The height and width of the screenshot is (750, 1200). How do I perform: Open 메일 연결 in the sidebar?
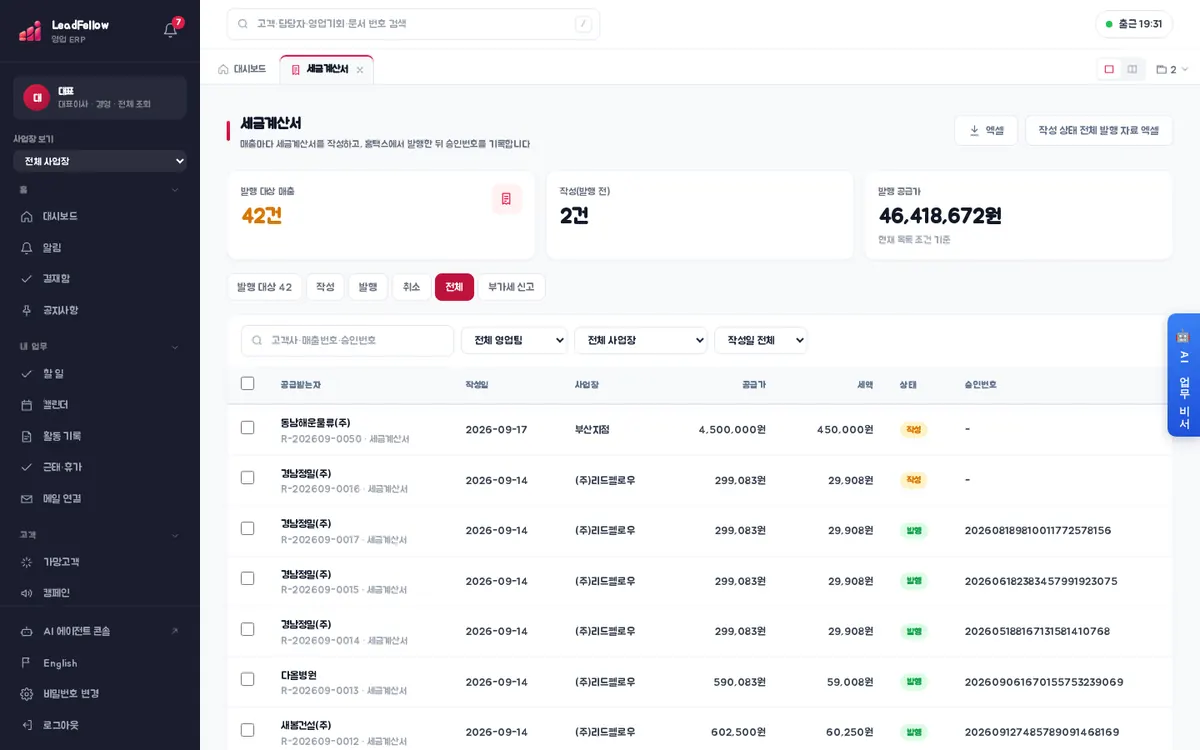tap(100, 498)
